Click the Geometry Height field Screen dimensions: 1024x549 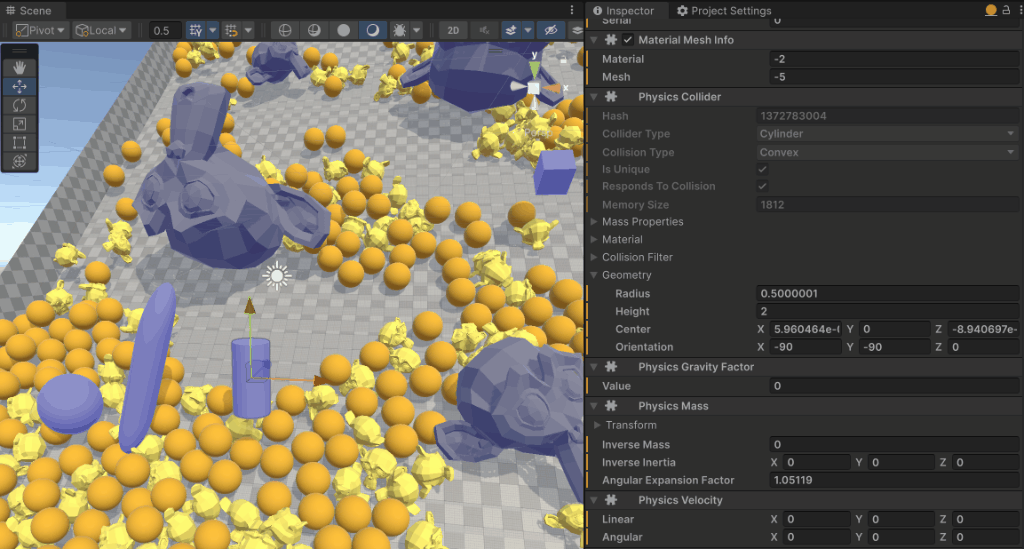pyautogui.click(x=888, y=311)
